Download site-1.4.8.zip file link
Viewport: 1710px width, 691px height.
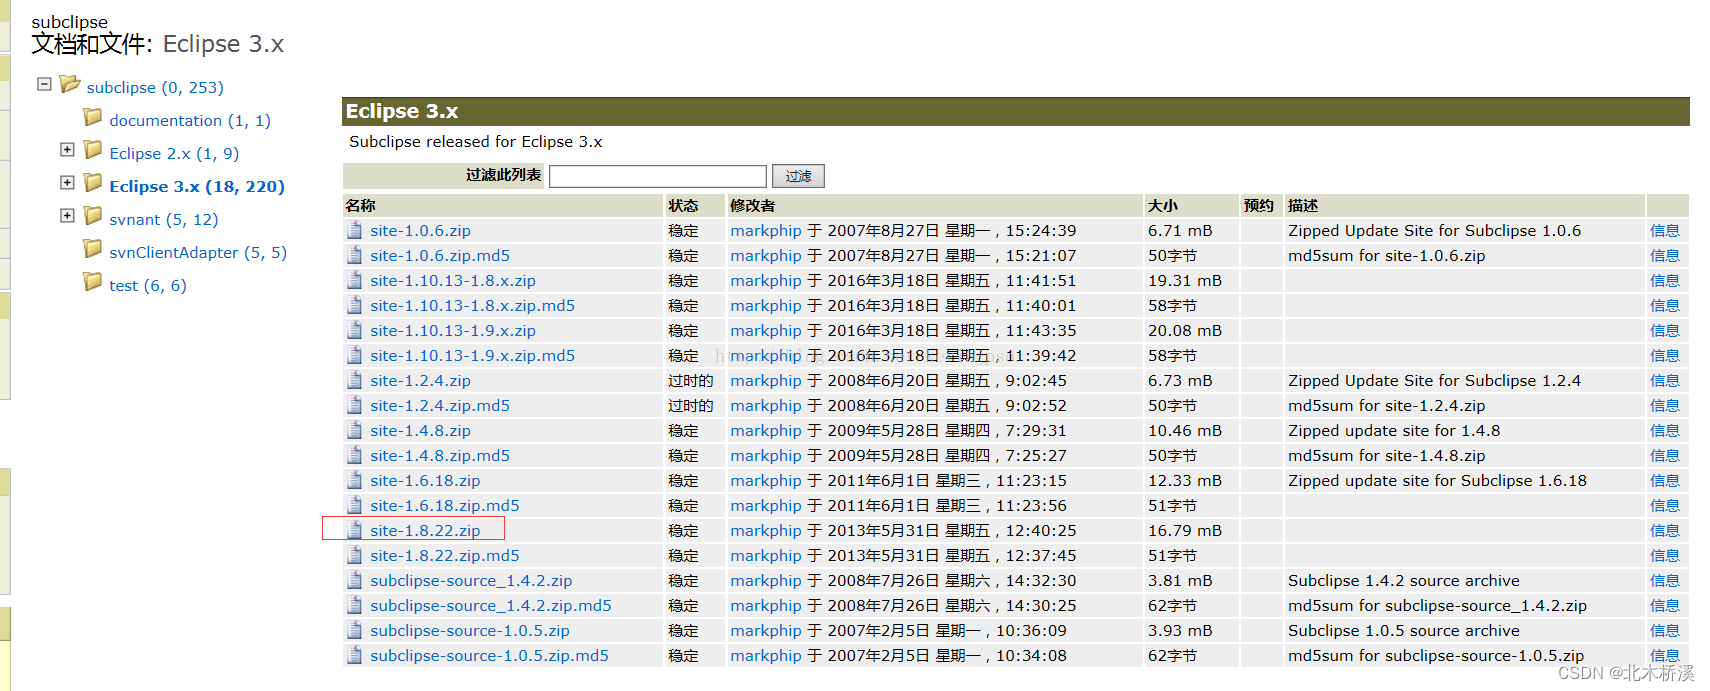[420, 431]
